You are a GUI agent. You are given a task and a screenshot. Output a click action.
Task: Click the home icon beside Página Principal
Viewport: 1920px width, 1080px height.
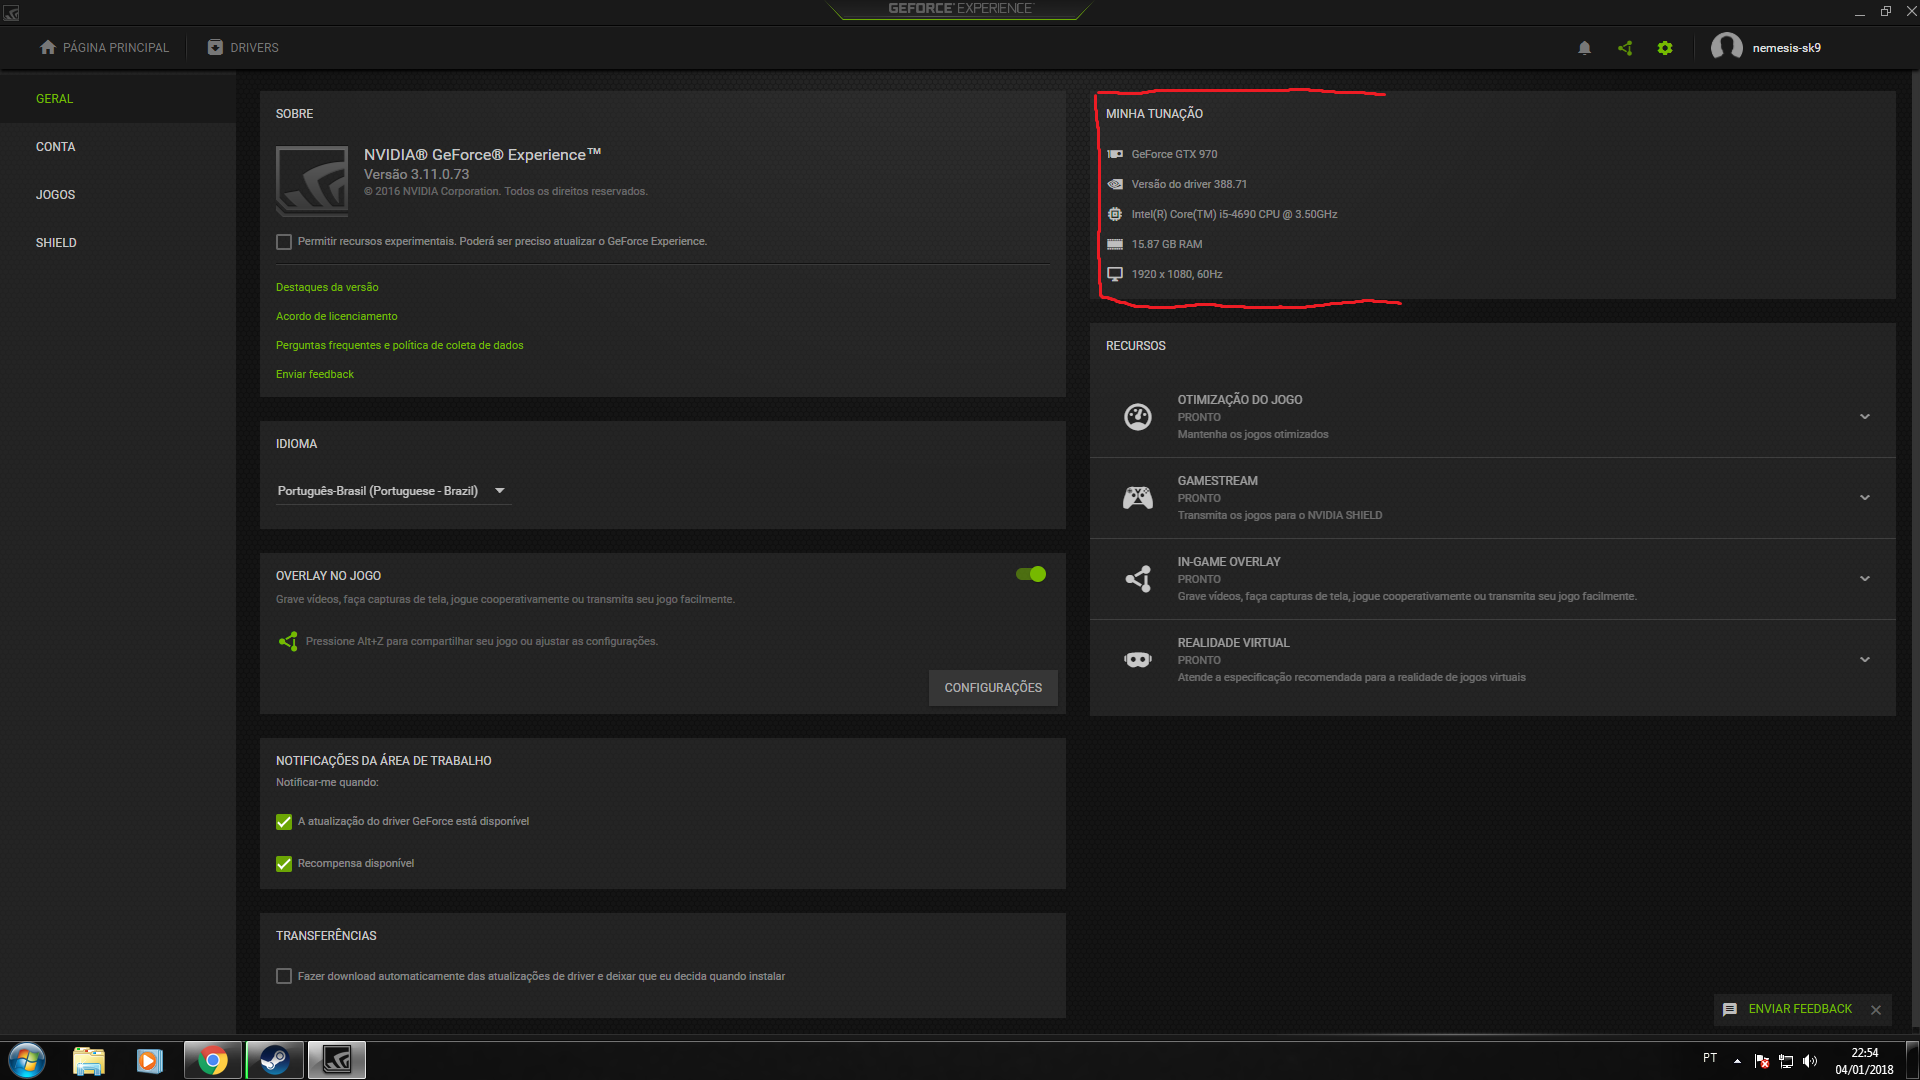(x=48, y=47)
